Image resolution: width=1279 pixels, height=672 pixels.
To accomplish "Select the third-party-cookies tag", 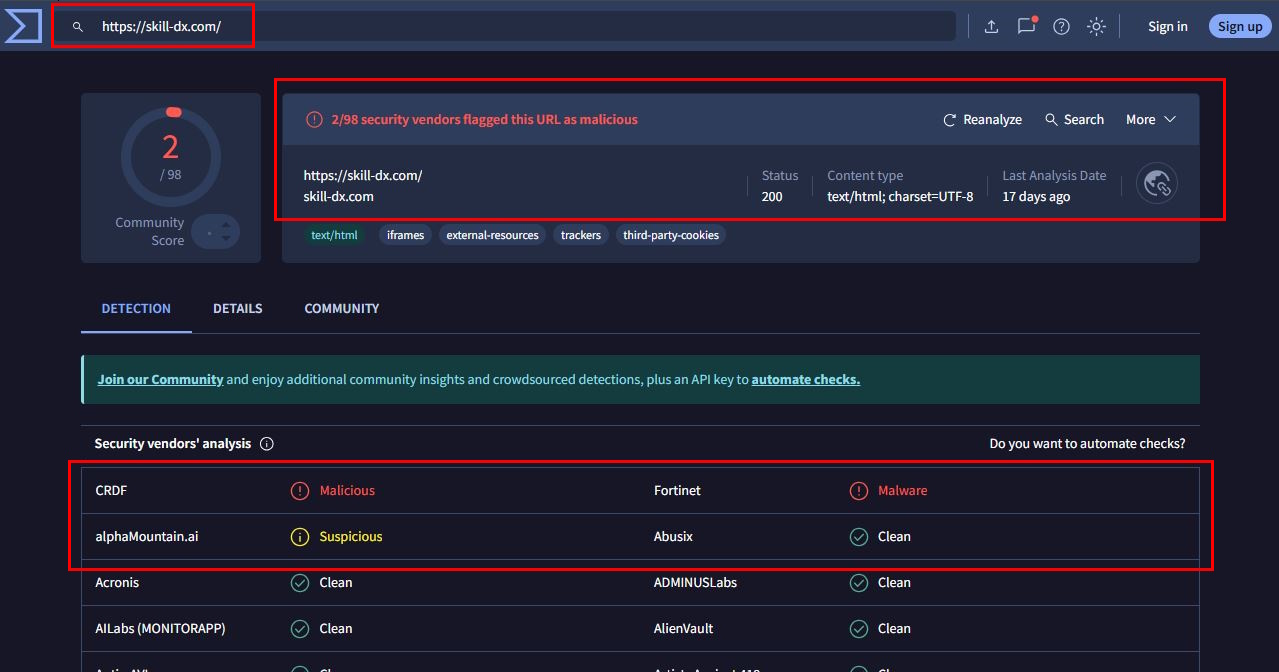I will pyautogui.click(x=670, y=236).
